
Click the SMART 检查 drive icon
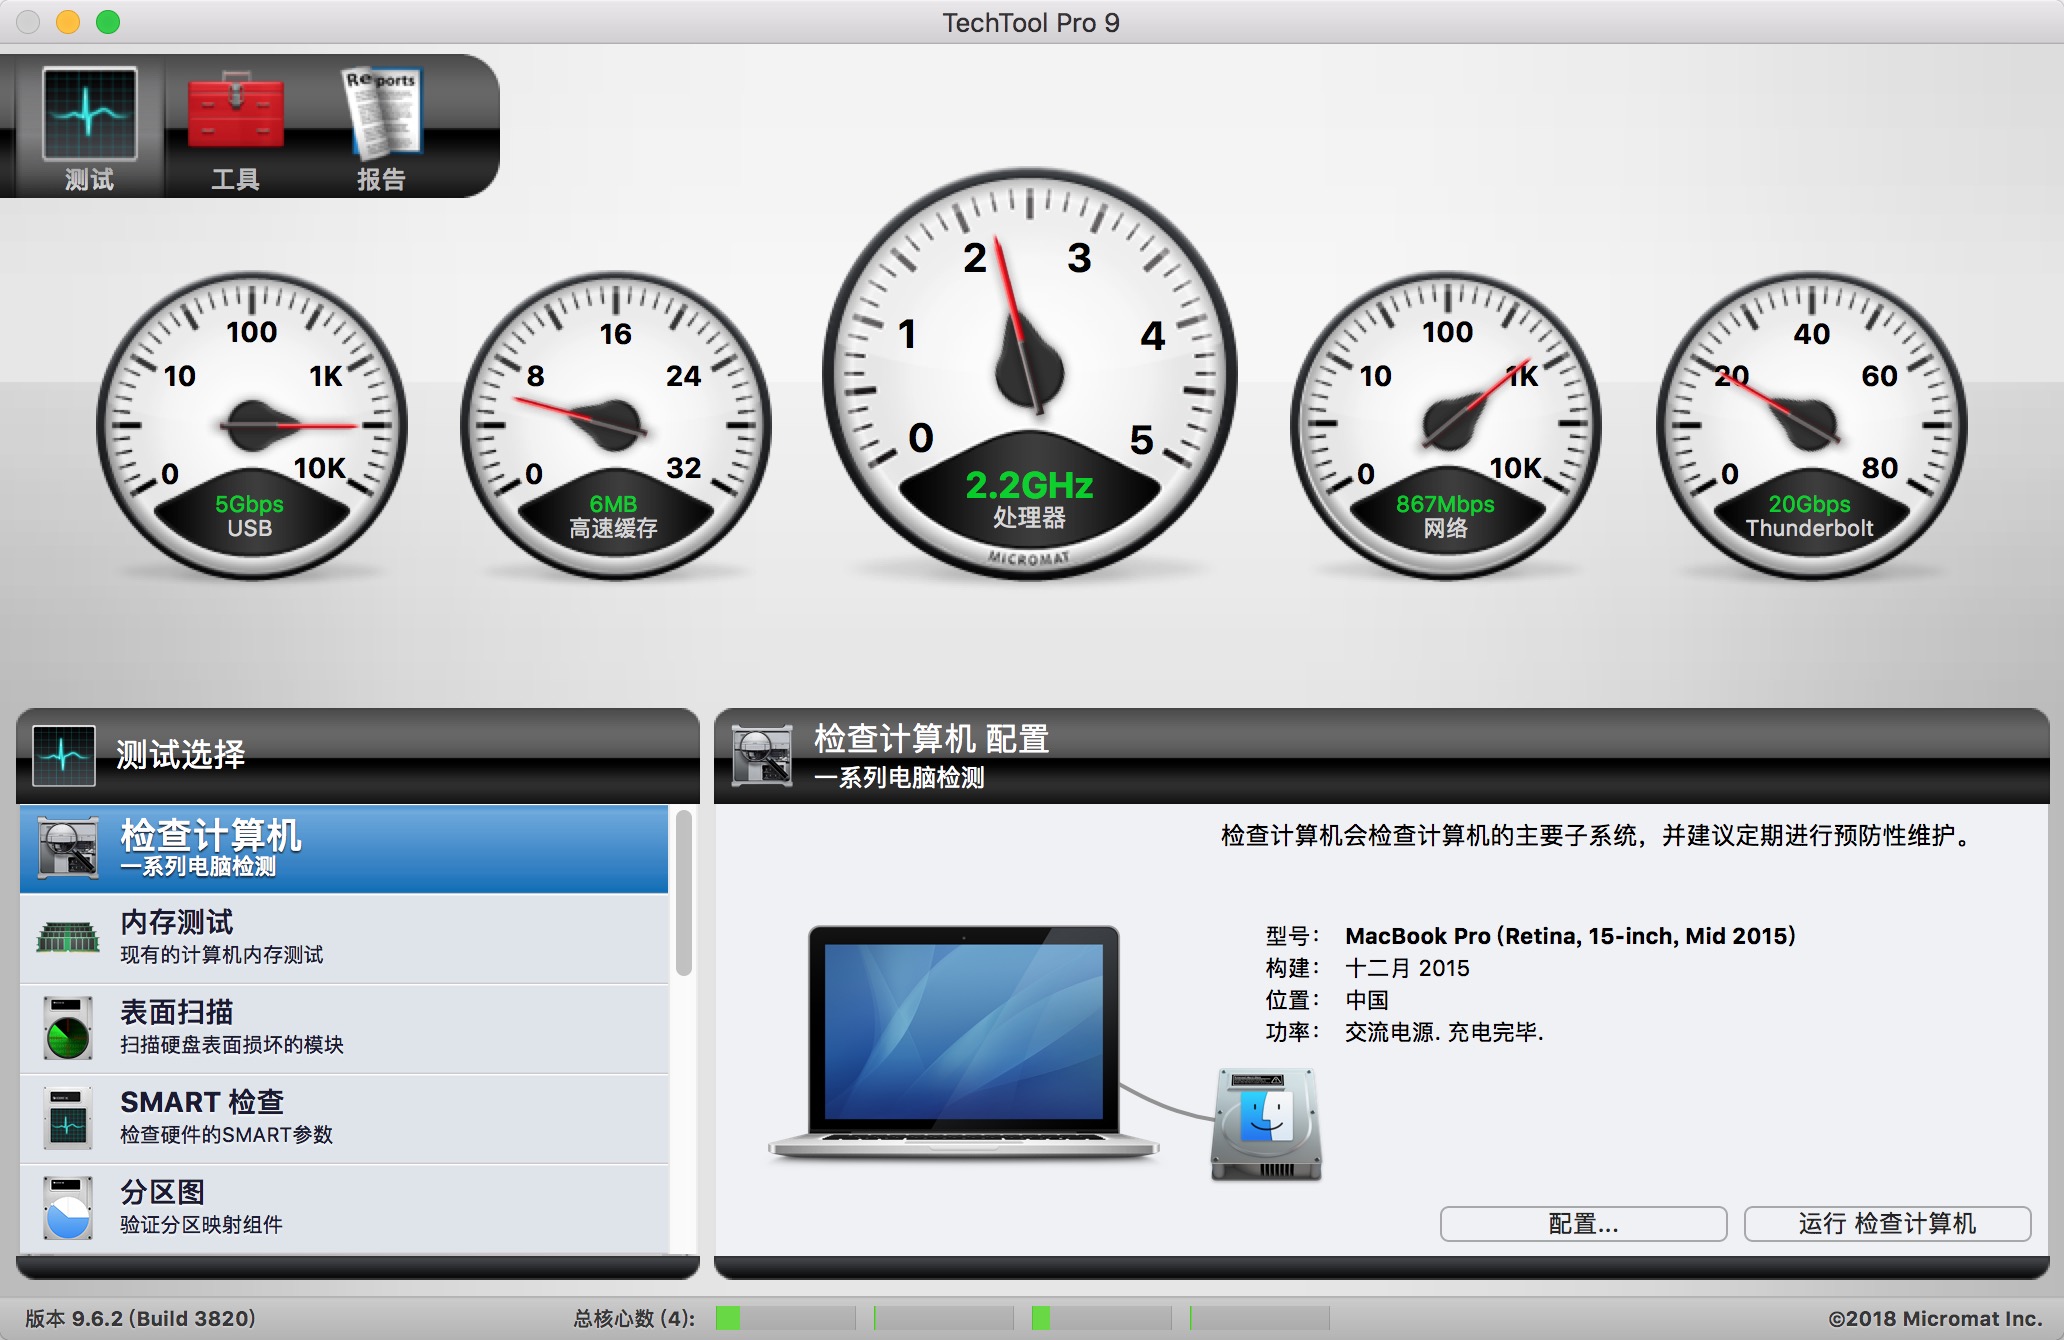coord(68,1118)
